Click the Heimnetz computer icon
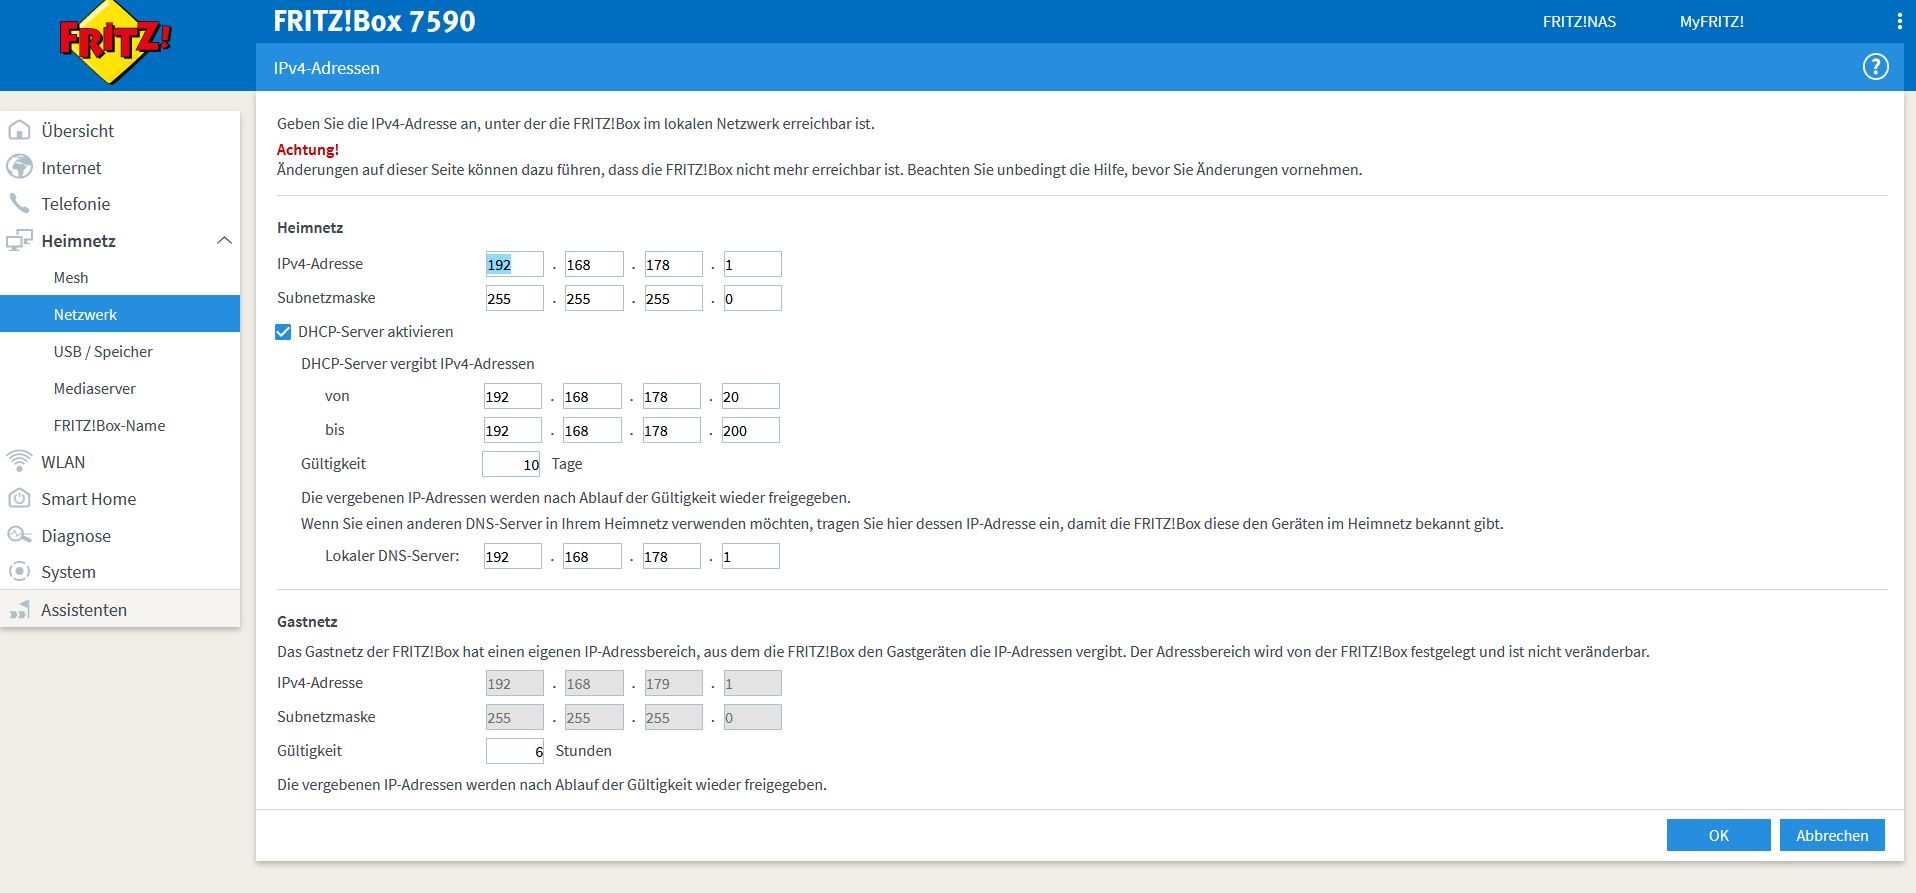This screenshot has width=1916, height=893. (19, 240)
